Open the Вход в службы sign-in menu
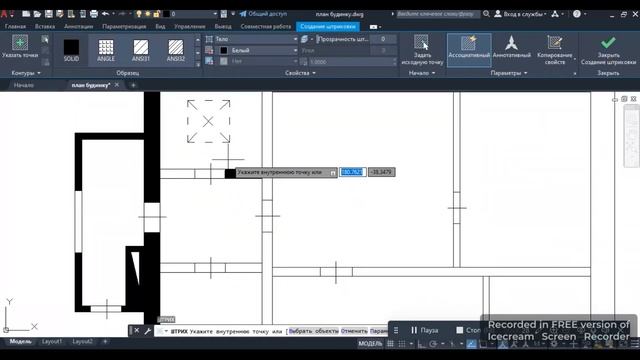This screenshot has width=640, height=360. pyautogui.click(x=520, y=14)
